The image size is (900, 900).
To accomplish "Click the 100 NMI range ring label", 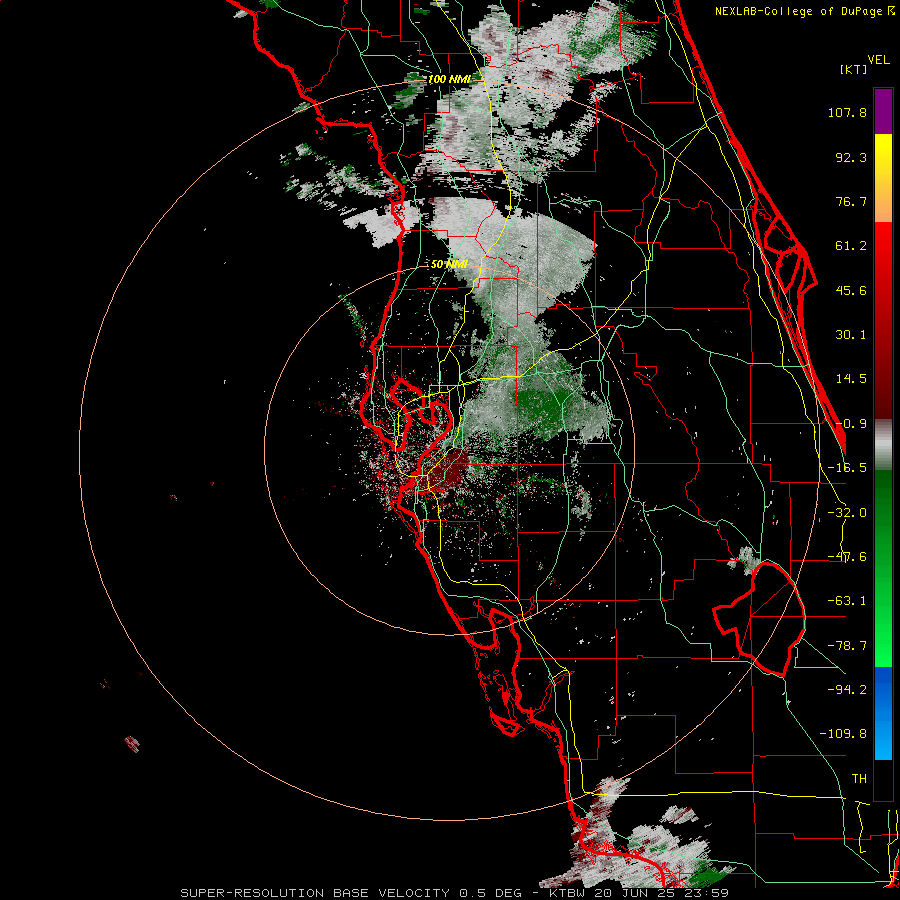I will [x=449, y=79].
